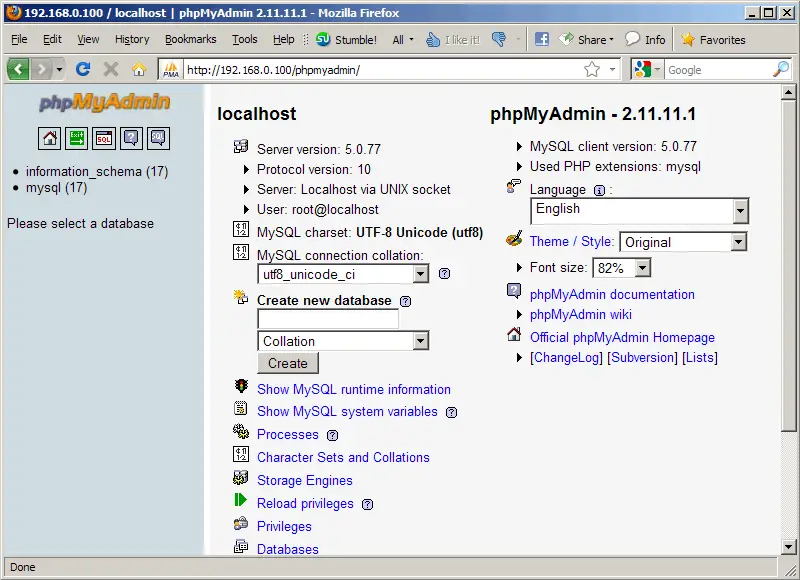Image resolution: width=800 pixels, height=580 pixels.
Task: Click the Favorites star toolbar button
Action: [x=713, y=39]
